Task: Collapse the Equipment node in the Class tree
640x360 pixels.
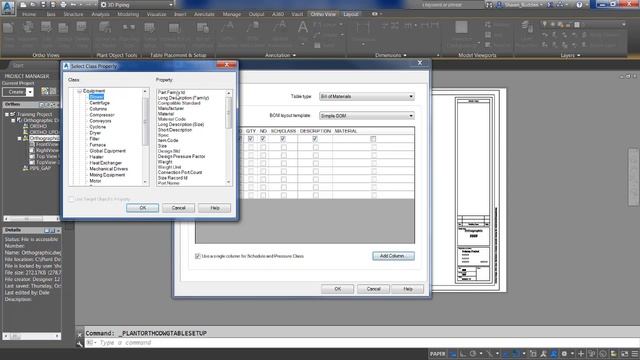Action: point(80,91)
